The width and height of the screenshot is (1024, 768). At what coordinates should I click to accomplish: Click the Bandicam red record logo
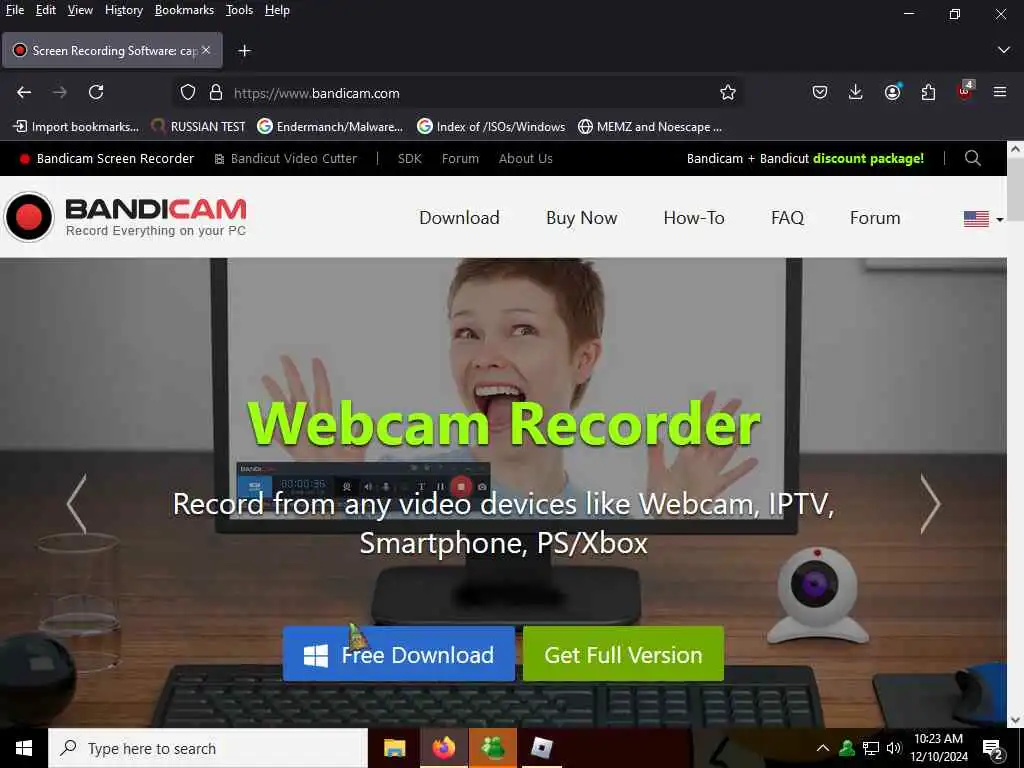29,217
